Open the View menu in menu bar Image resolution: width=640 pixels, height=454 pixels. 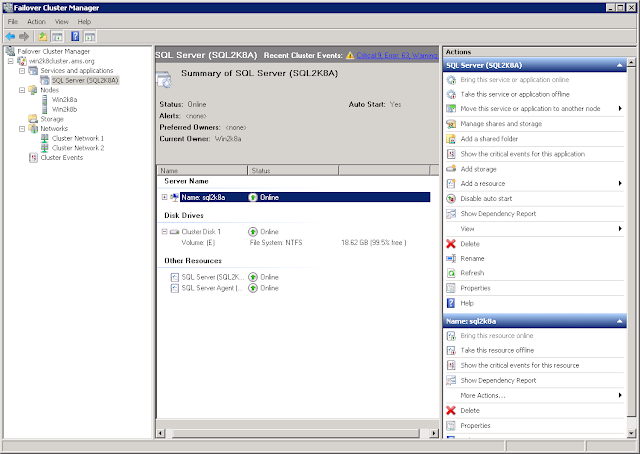(62, 22)
